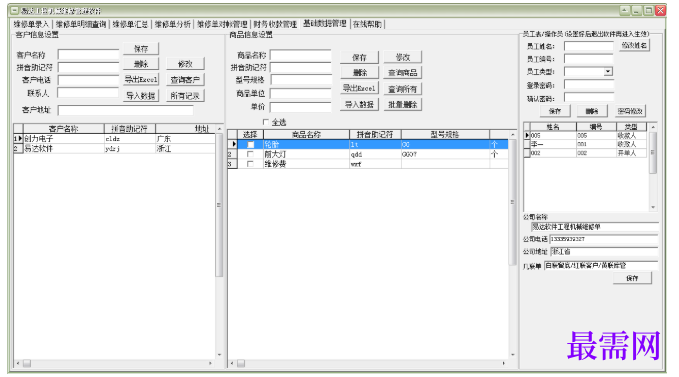
Task: Click the 客户名称 input field
Action: click(88, 55)
